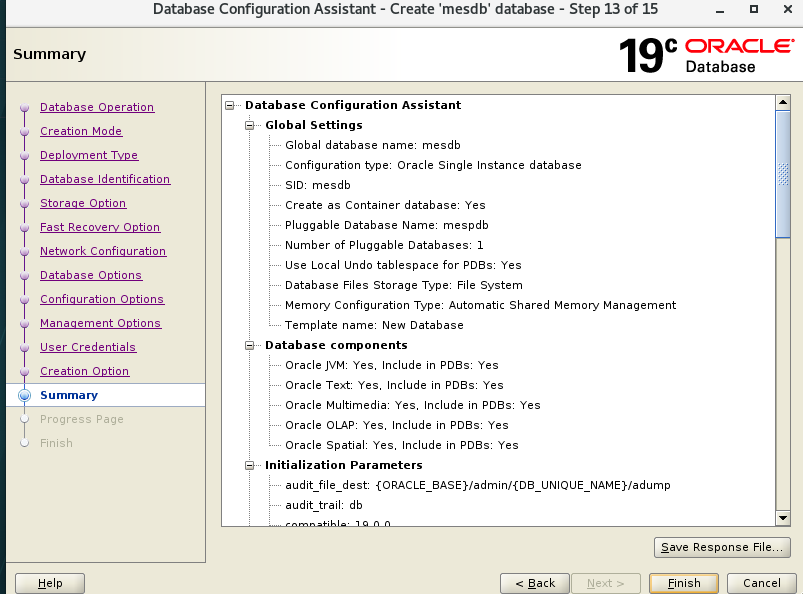Open the Creation Mode step
Screen dimensions: 803x594
(x=81, y=131)
